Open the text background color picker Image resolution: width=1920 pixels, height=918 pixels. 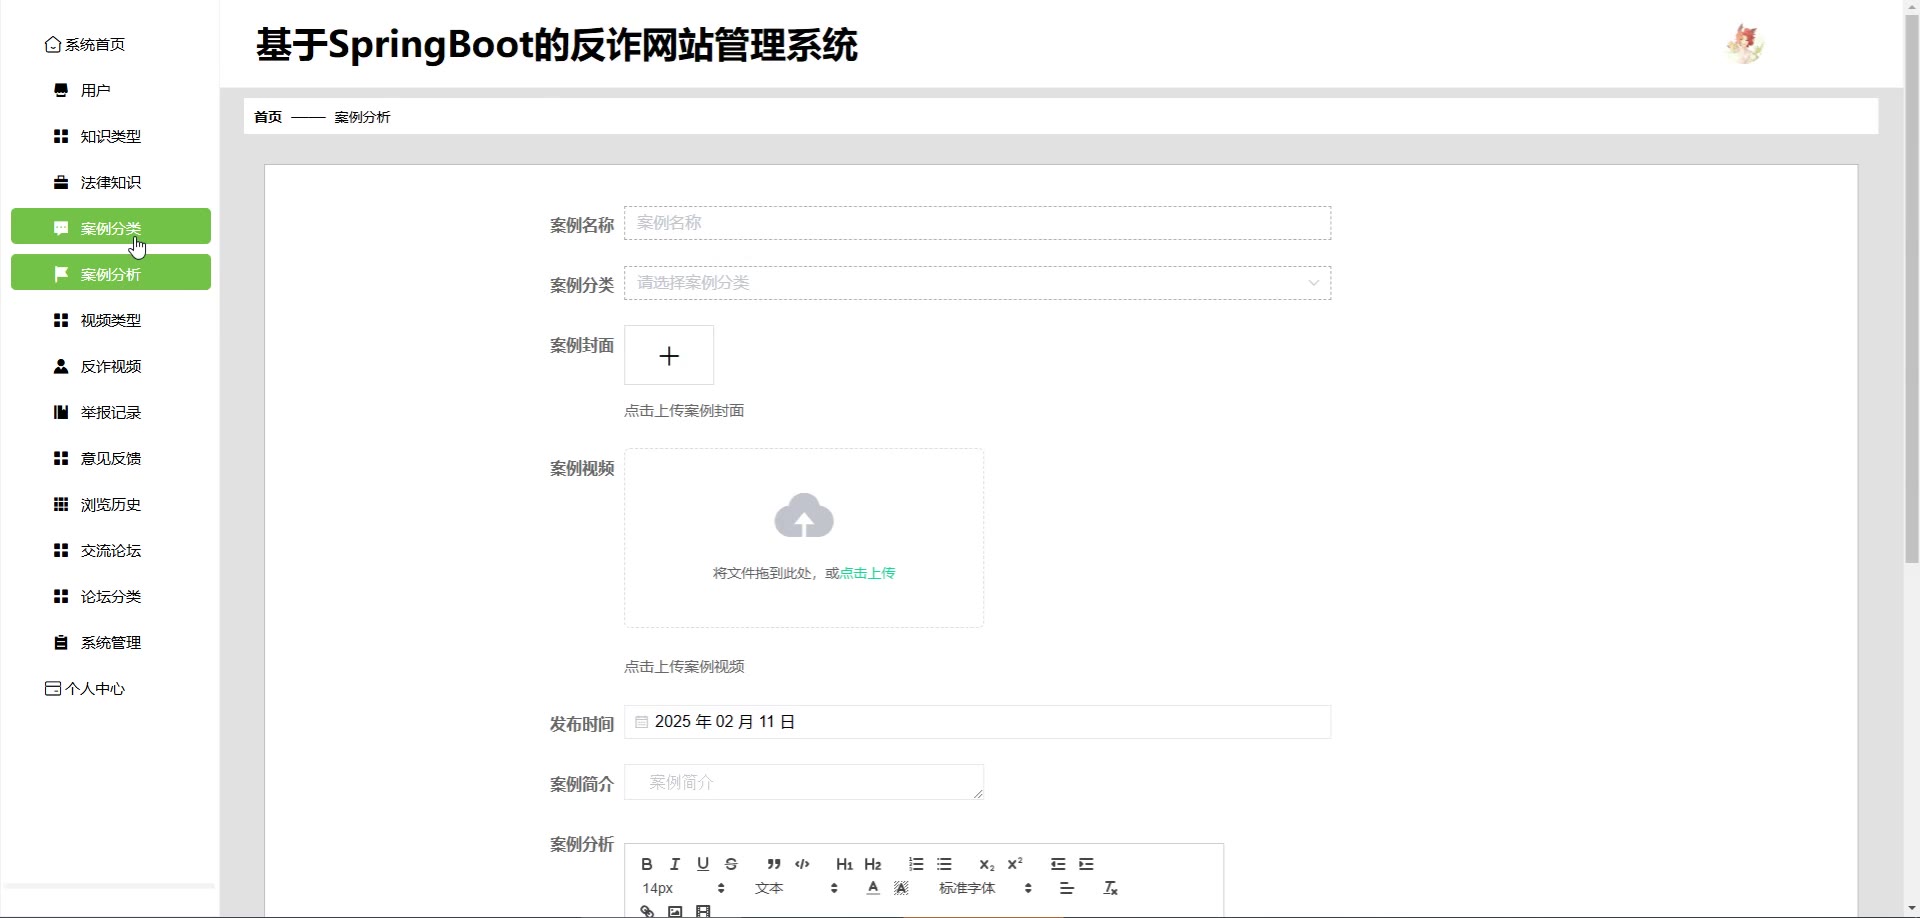tap(901, 888)
